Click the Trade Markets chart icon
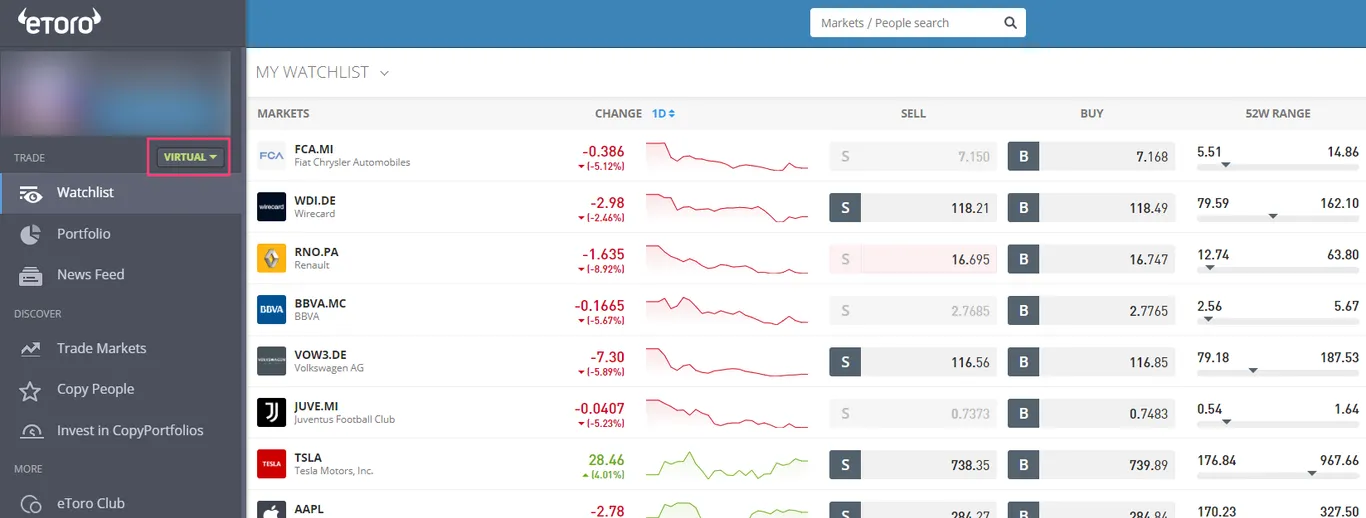1366x518 pixels. point(30,349)
